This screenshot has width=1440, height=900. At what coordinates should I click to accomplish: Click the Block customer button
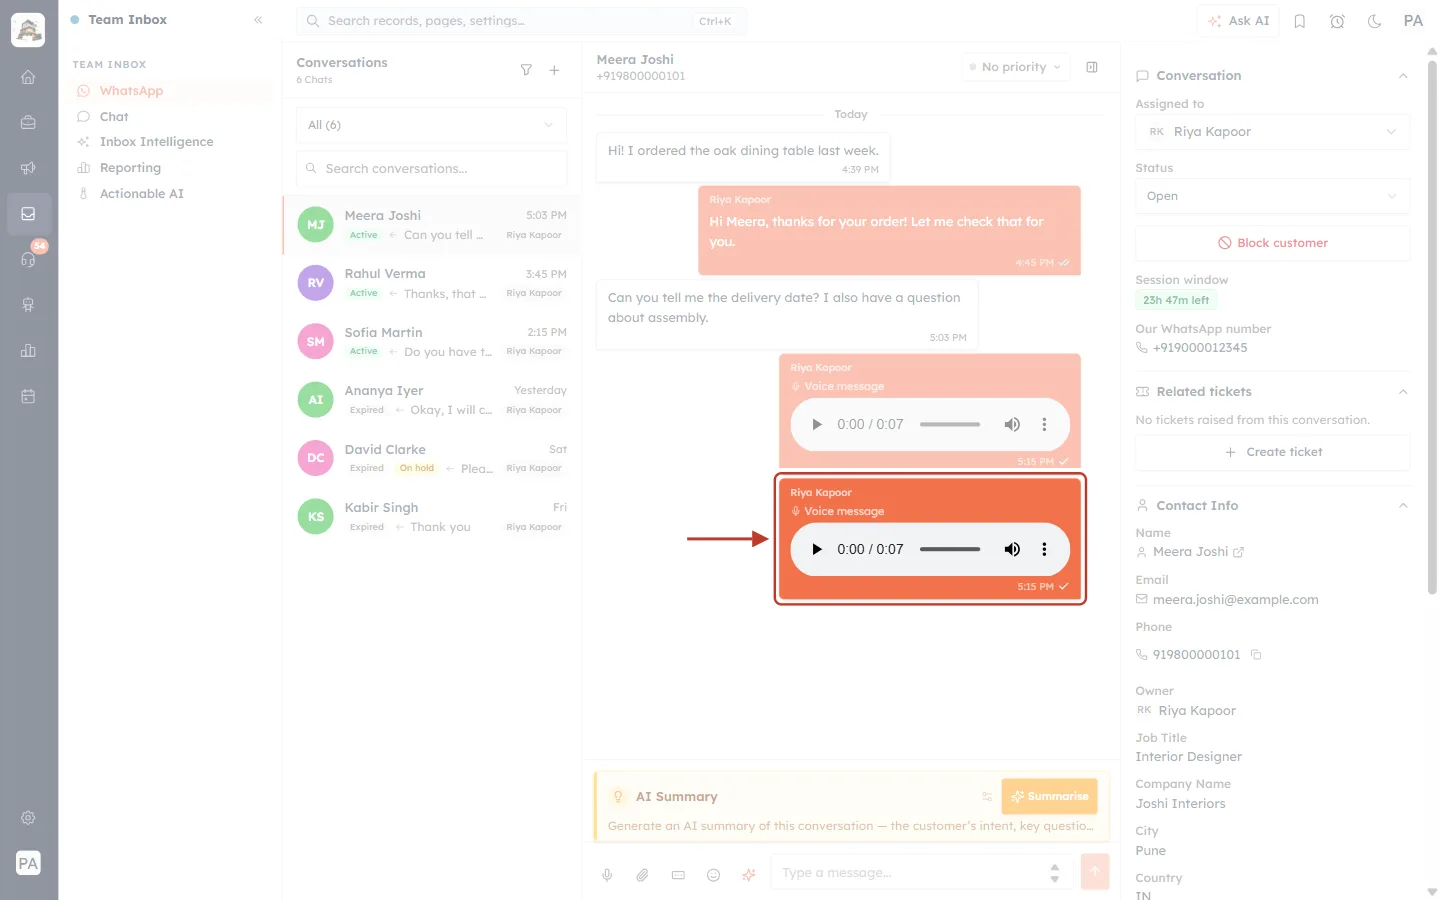[x=1272, y=243]
